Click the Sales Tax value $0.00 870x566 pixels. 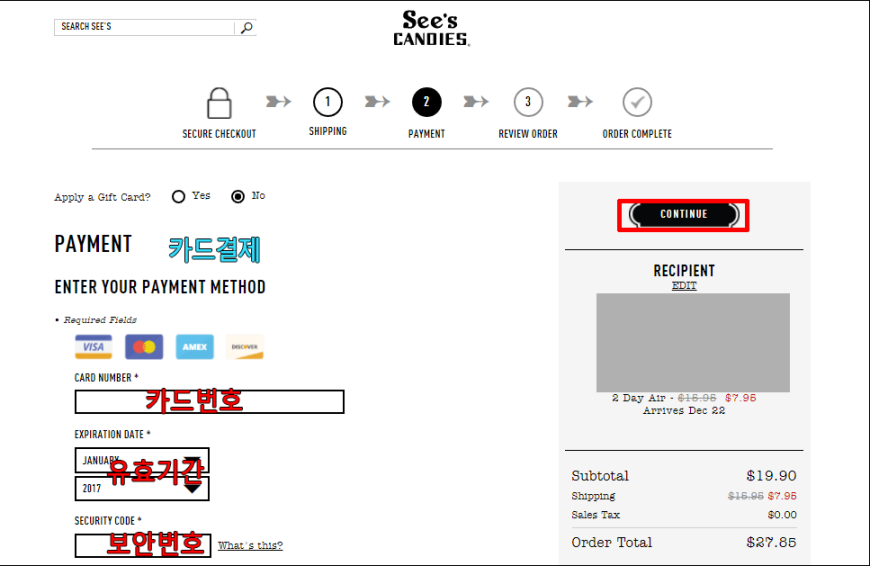[x=782, y=515]
